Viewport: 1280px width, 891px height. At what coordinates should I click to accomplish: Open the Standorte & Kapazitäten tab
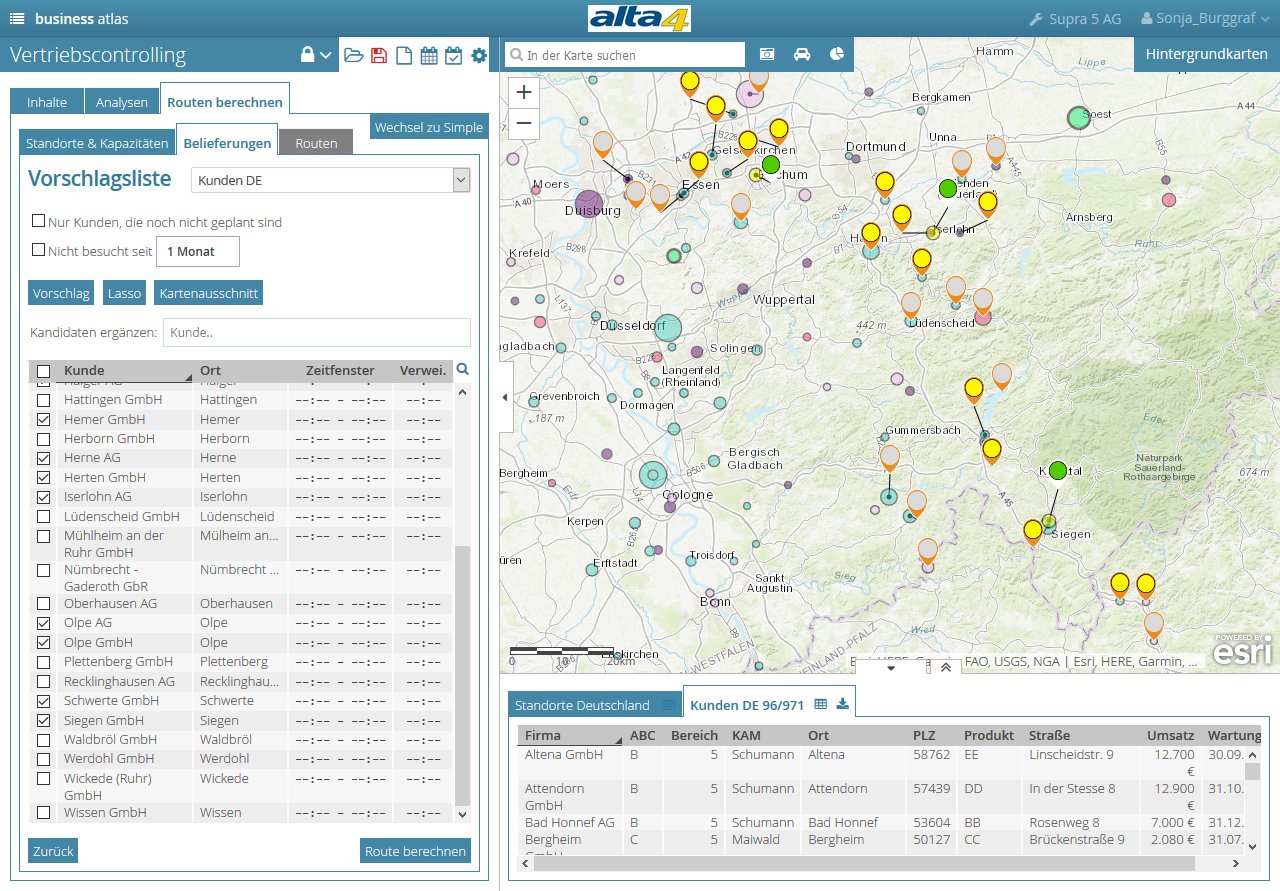97,143
